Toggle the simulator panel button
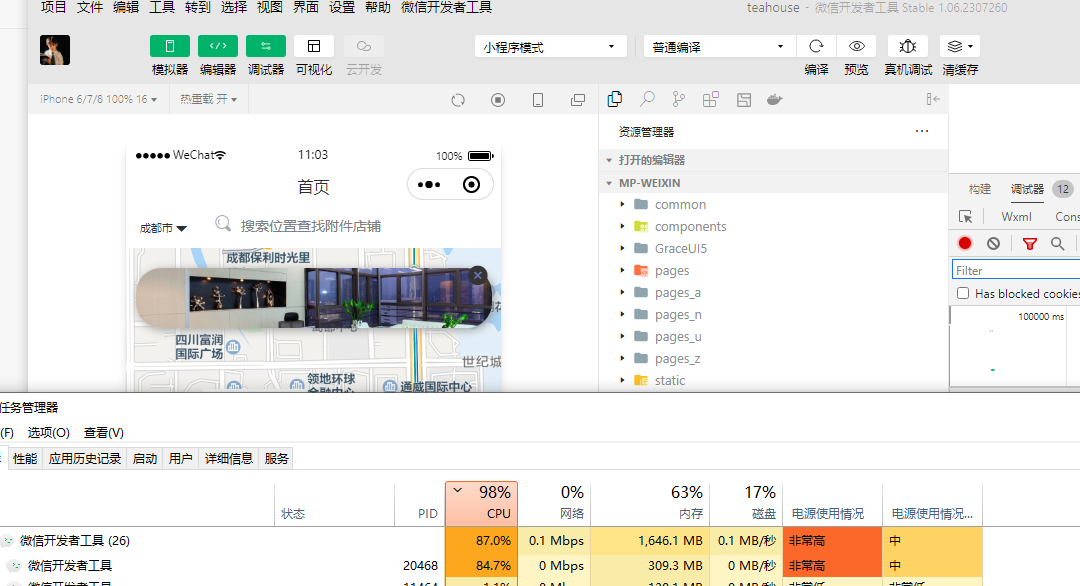This screenshot has height=586, width=1080. coord(169,46)
